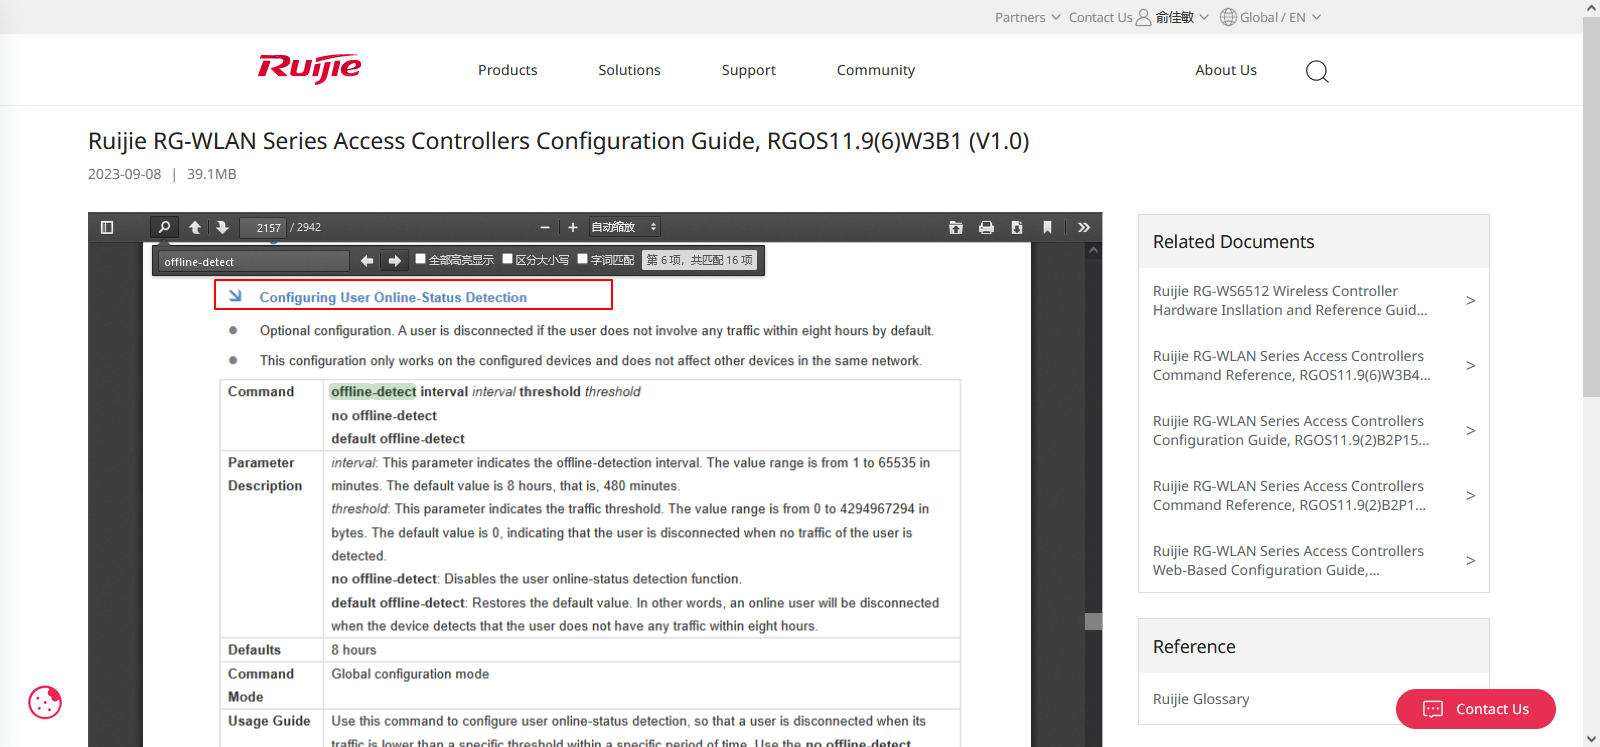This screenshot has width=1600, height=747.
Task: Click chevron beside Web-Based Configuration Guide
Action: 1470,560
